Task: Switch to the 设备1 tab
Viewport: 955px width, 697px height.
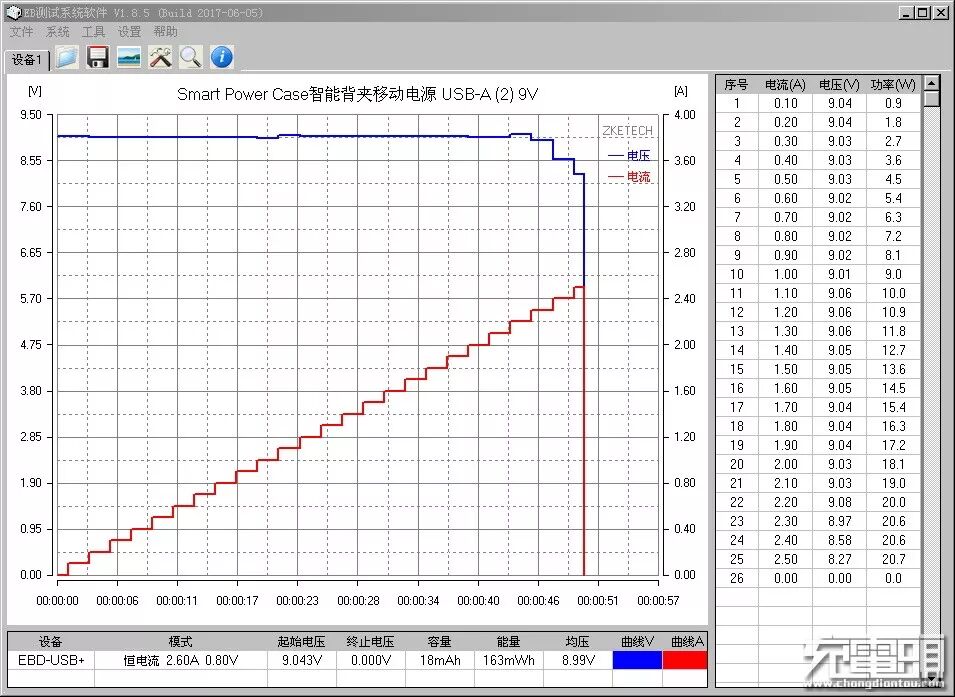Action: click(27, 60)
